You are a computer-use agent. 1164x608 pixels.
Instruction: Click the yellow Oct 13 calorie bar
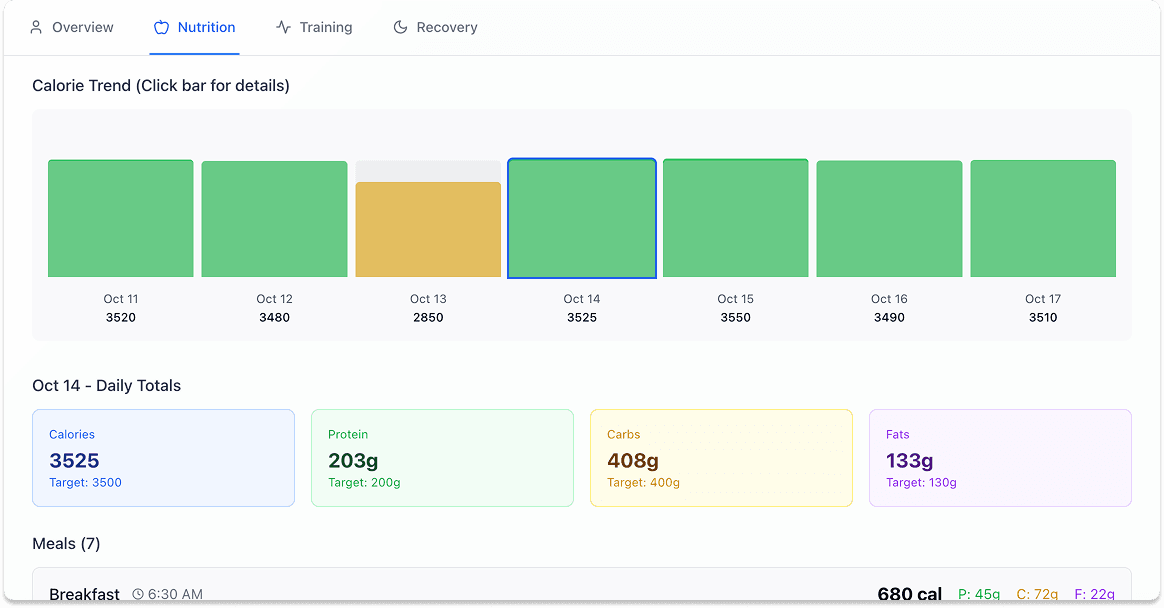(x=428, y=230)
